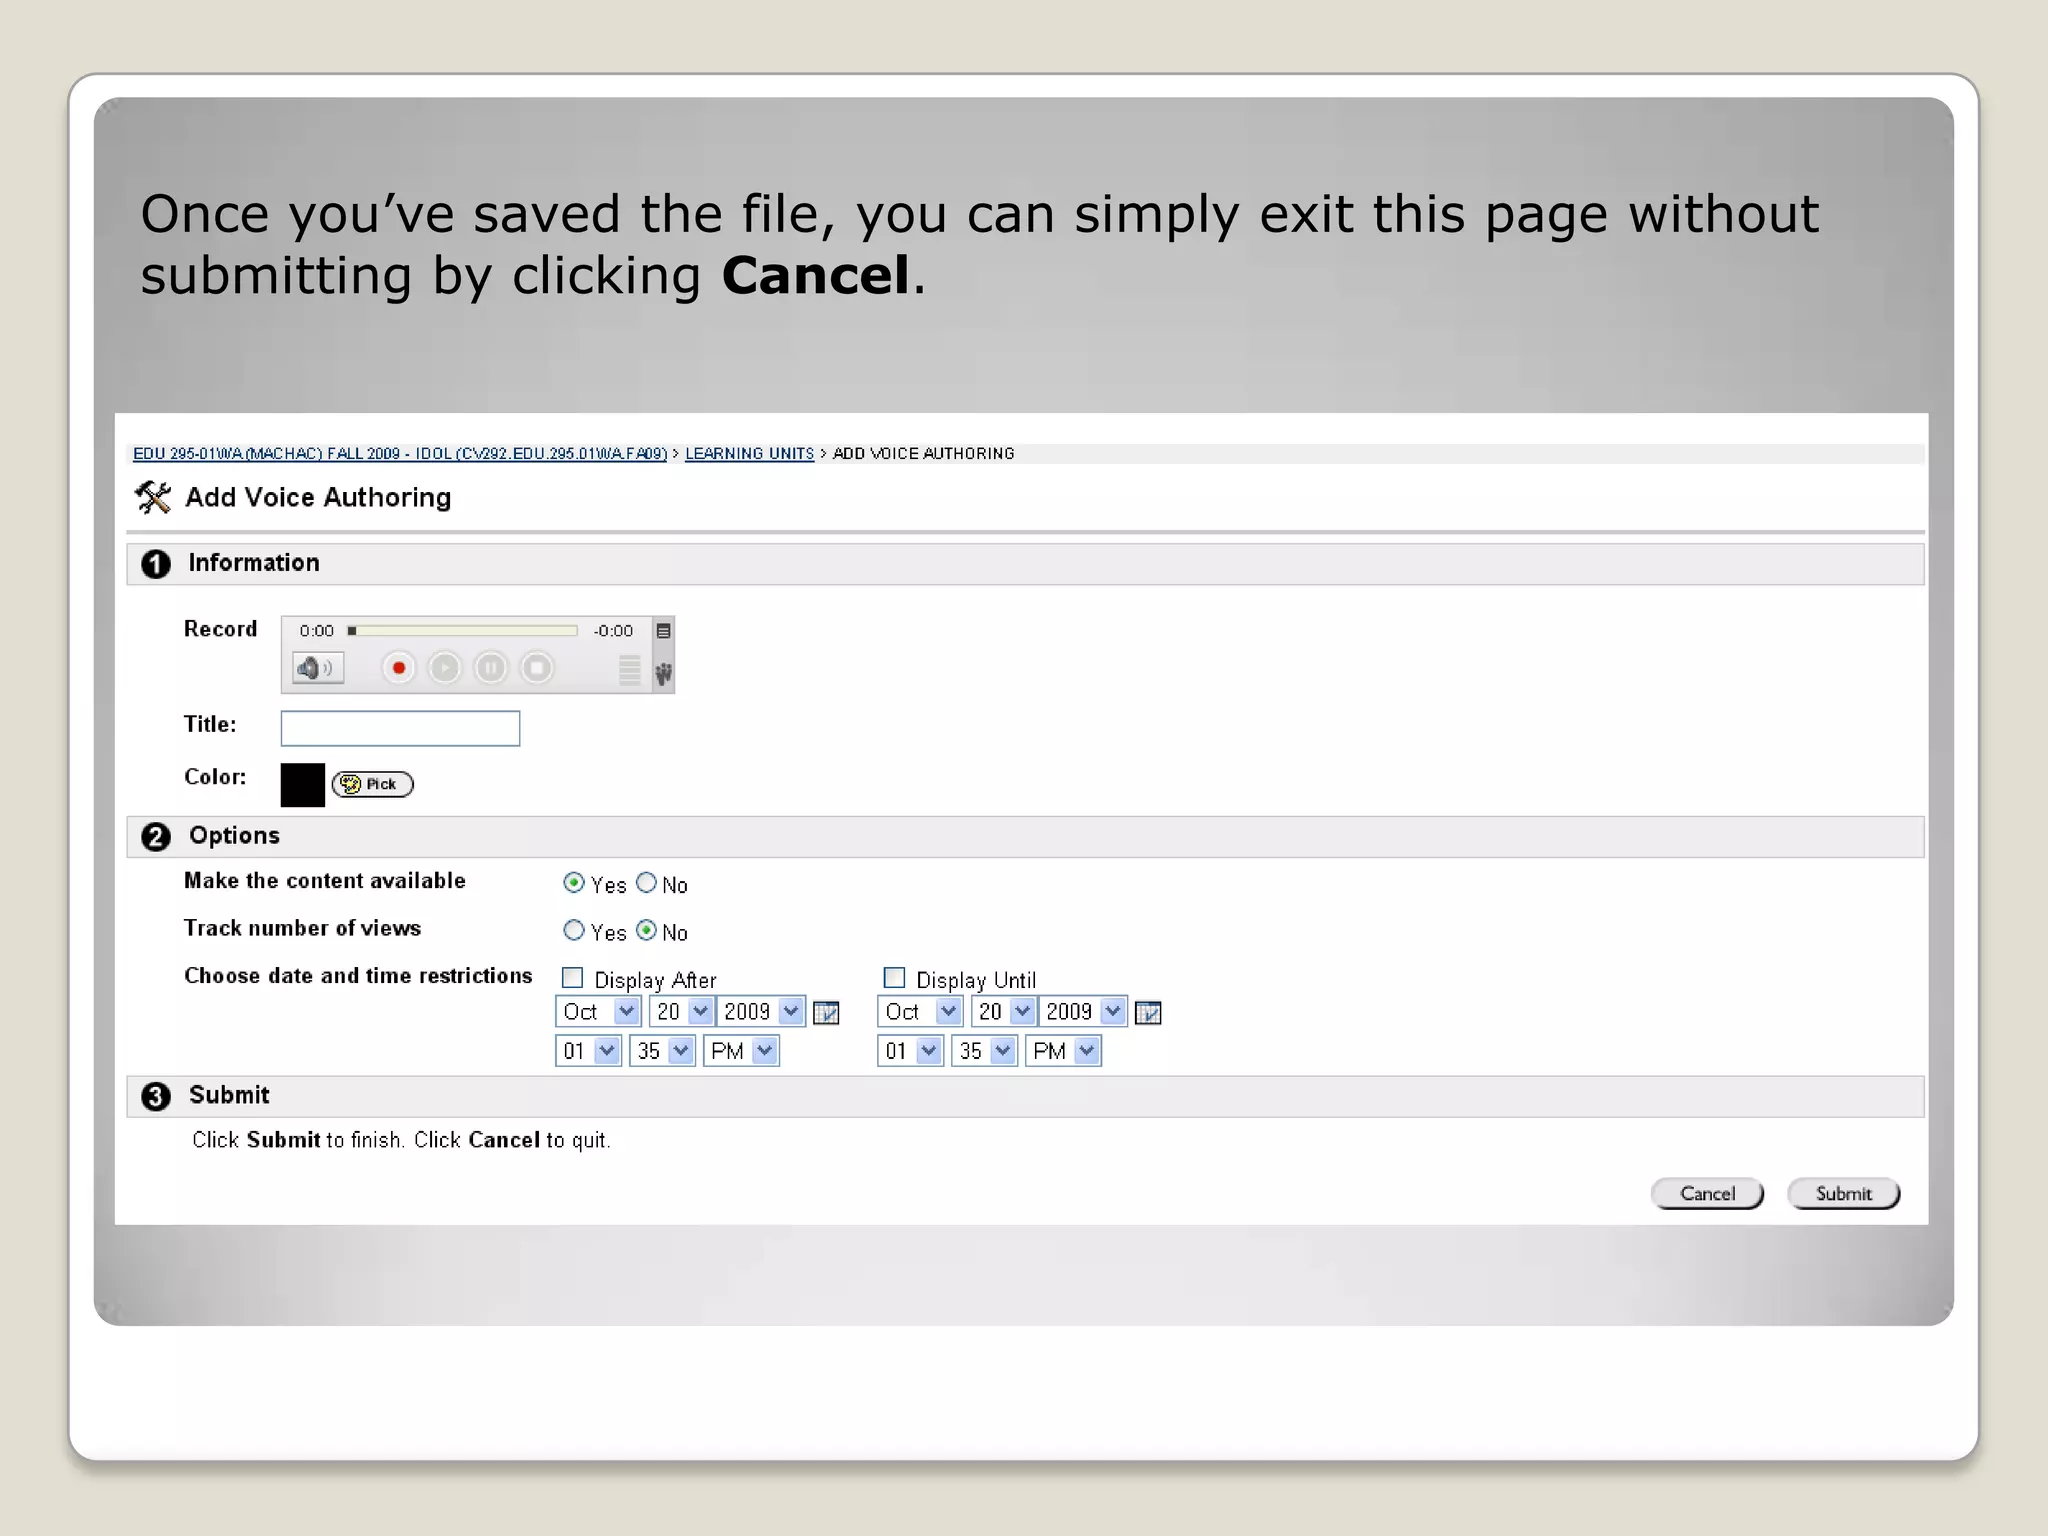Select No for Make the content available

[647, 883]
